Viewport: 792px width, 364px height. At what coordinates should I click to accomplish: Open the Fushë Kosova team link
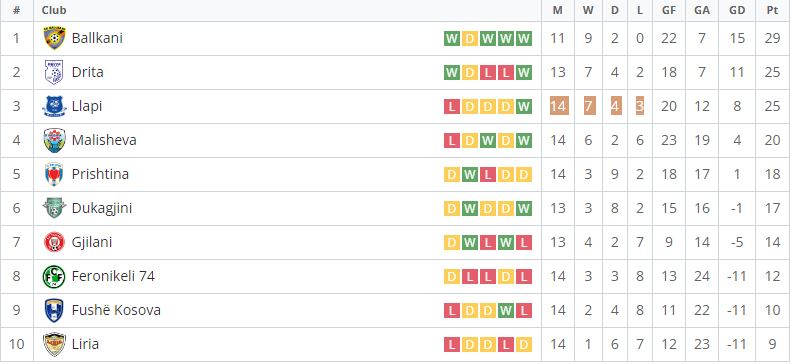116,310
